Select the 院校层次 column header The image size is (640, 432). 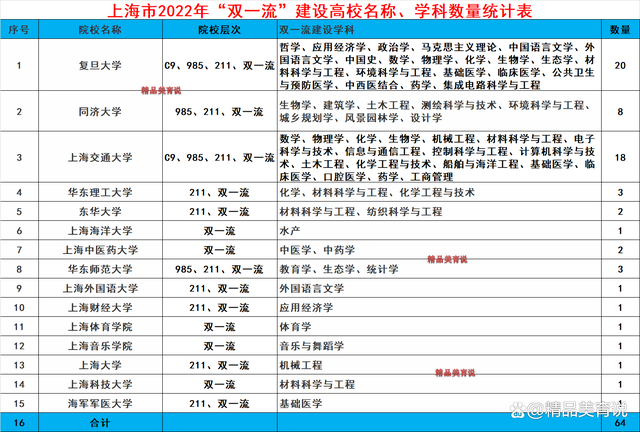pyautogui.click(x=220, y=29)
